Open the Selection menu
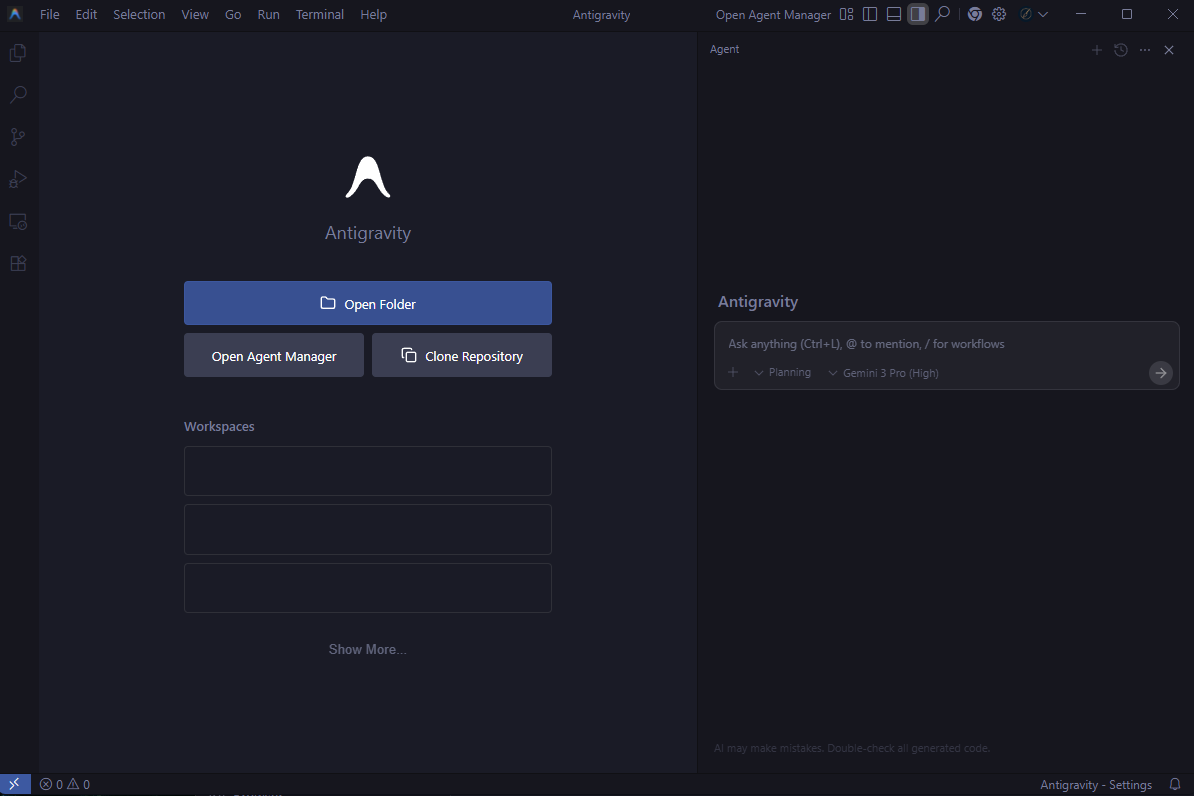 [139, 14]
